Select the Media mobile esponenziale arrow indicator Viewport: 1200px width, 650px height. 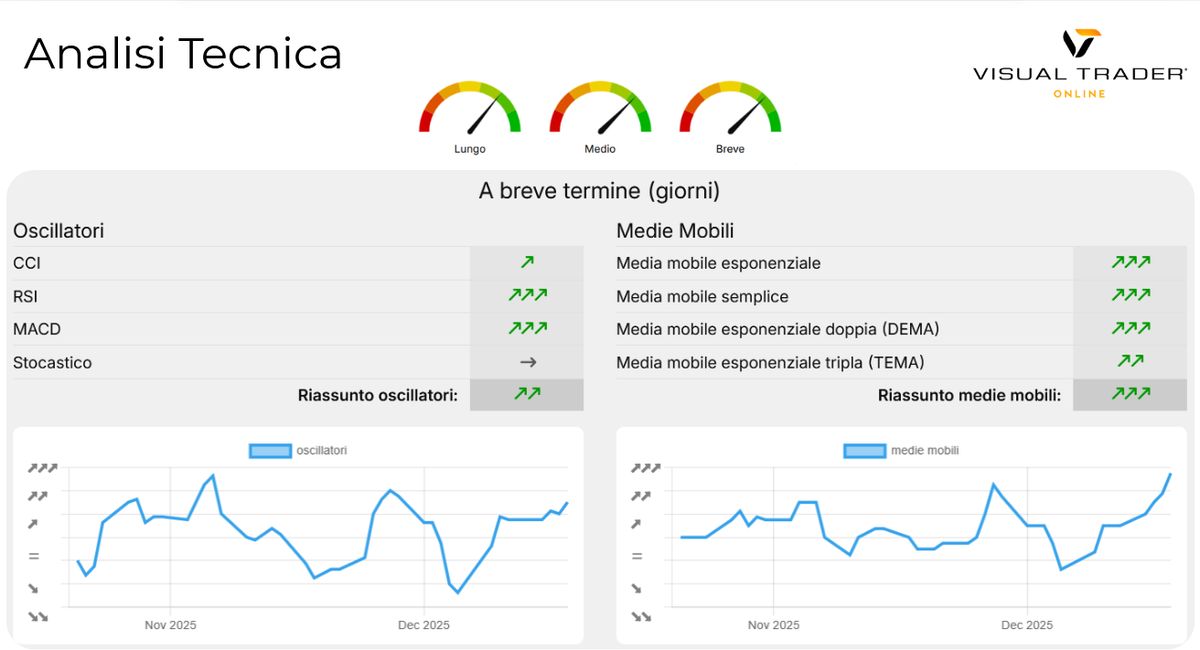click(1130, 262)
